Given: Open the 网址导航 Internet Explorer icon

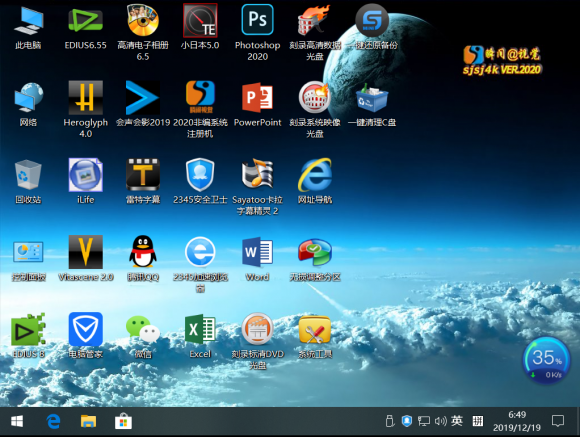Looking at the screenshot, I should (x=315, y=175).
